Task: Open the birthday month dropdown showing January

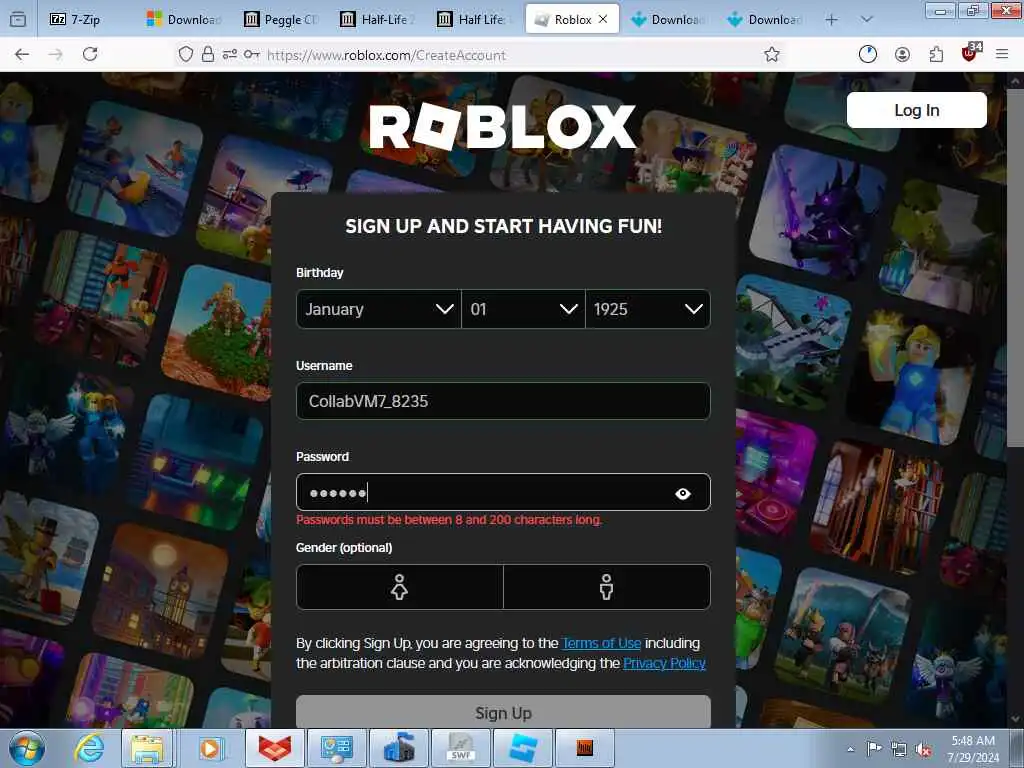Action: pyautogui.click(x=379, y=309)
